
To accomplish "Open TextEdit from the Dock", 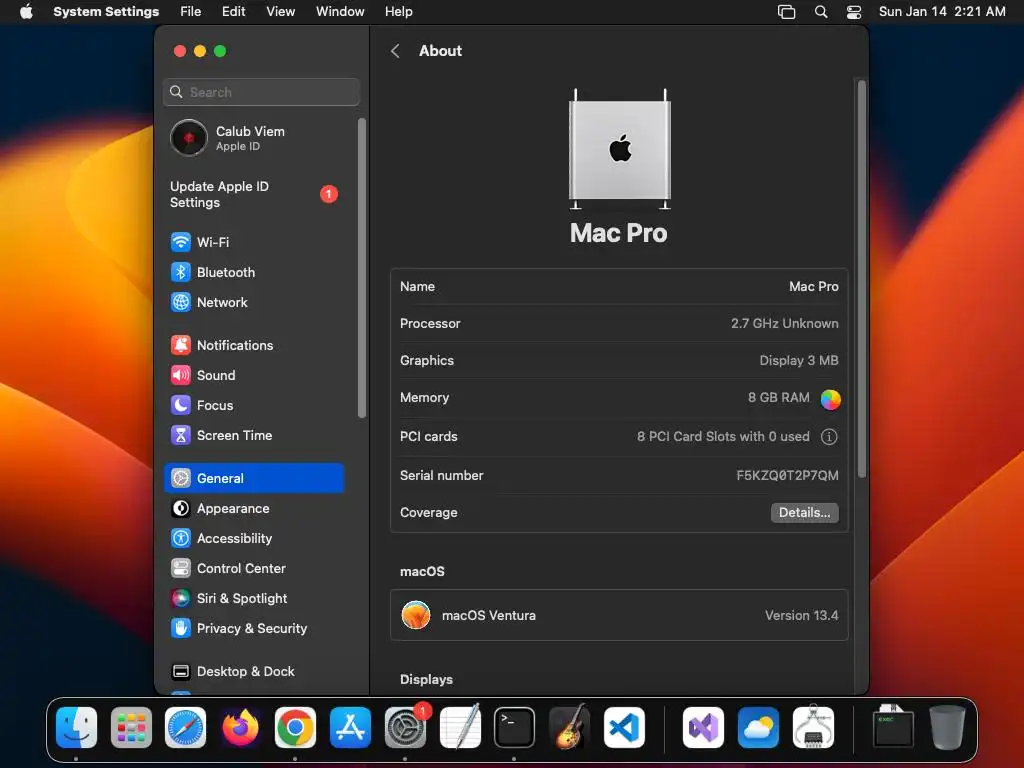I will pos(460,727).
